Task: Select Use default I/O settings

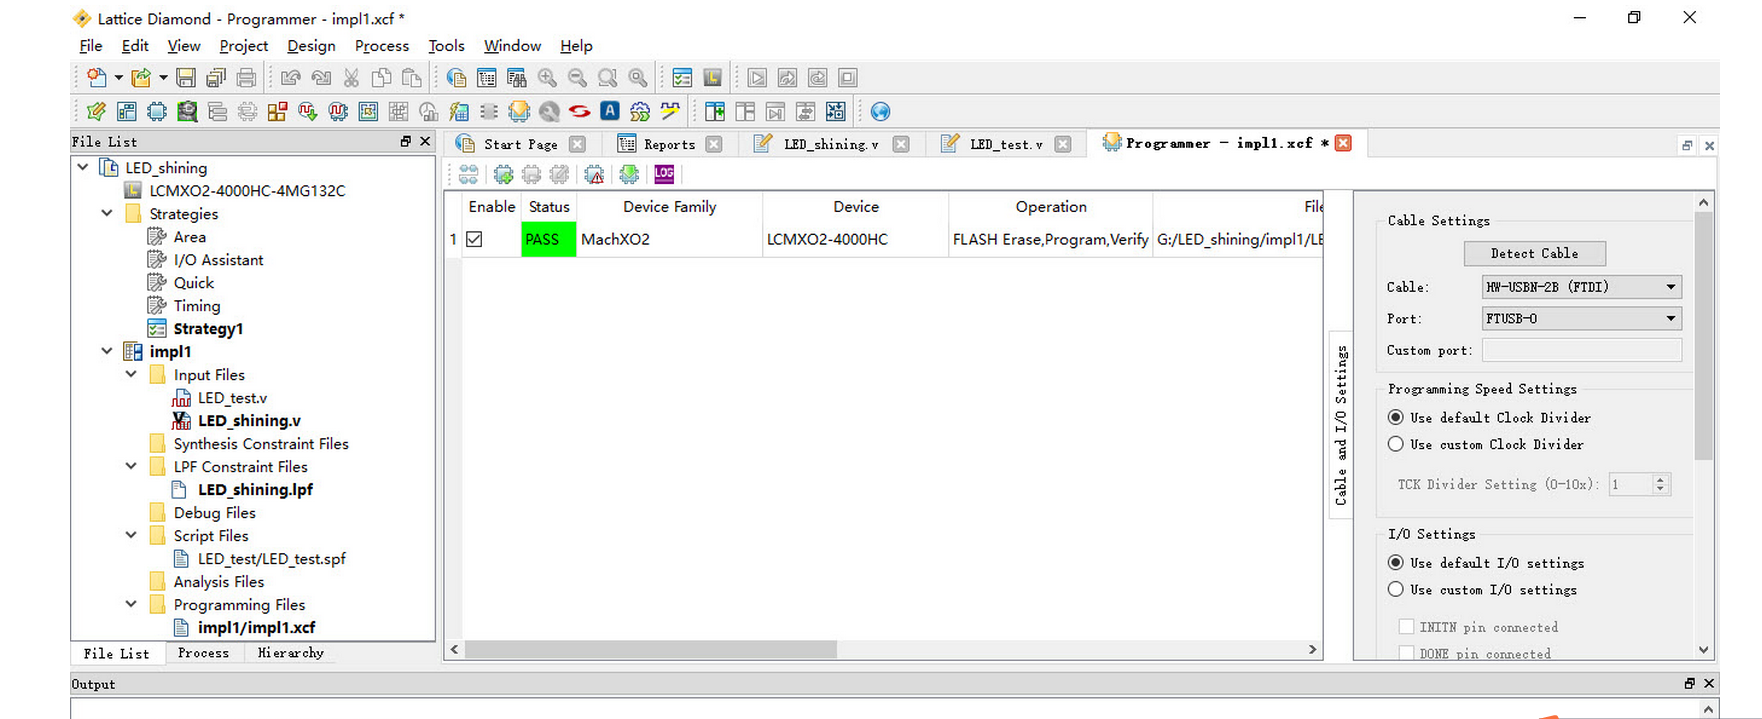Action: click(x=1396, y=563)
